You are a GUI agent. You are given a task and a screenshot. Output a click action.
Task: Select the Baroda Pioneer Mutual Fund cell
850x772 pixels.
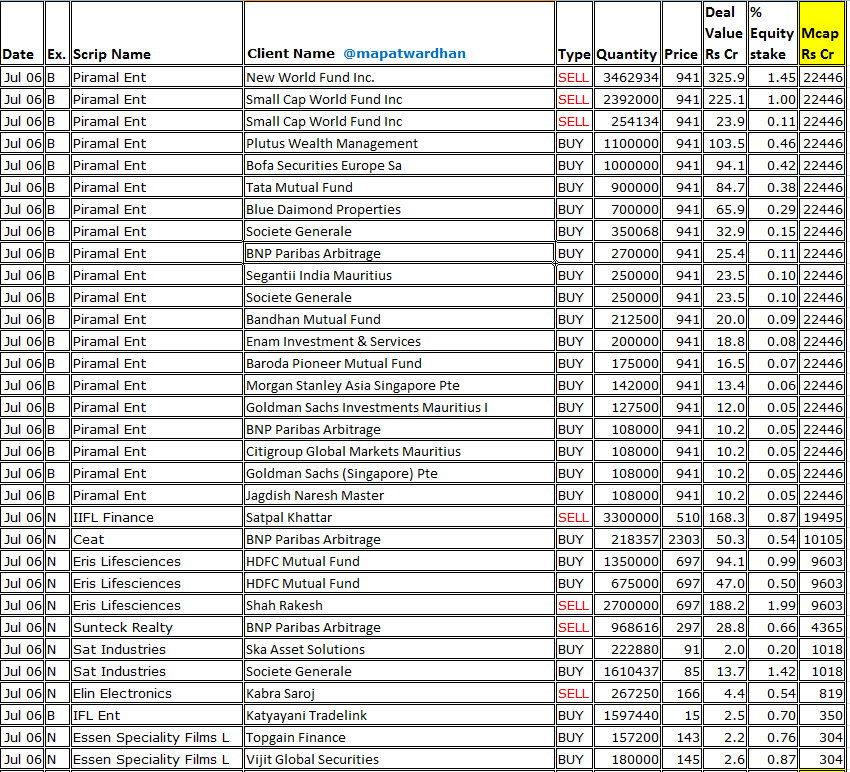pos(400,363)
